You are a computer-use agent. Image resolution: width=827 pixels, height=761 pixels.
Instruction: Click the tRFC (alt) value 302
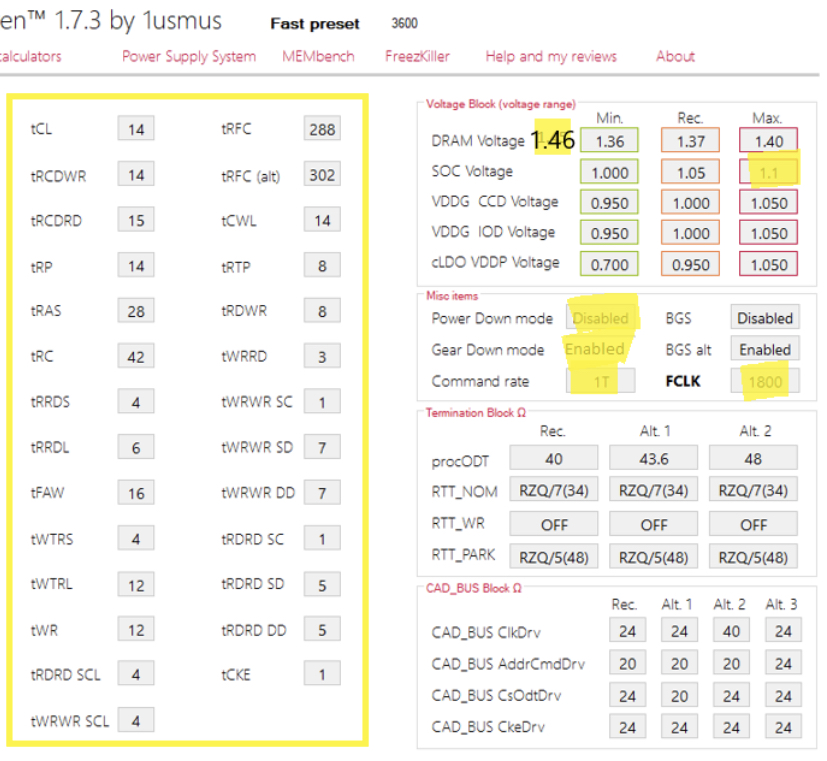tap(322, 174)
